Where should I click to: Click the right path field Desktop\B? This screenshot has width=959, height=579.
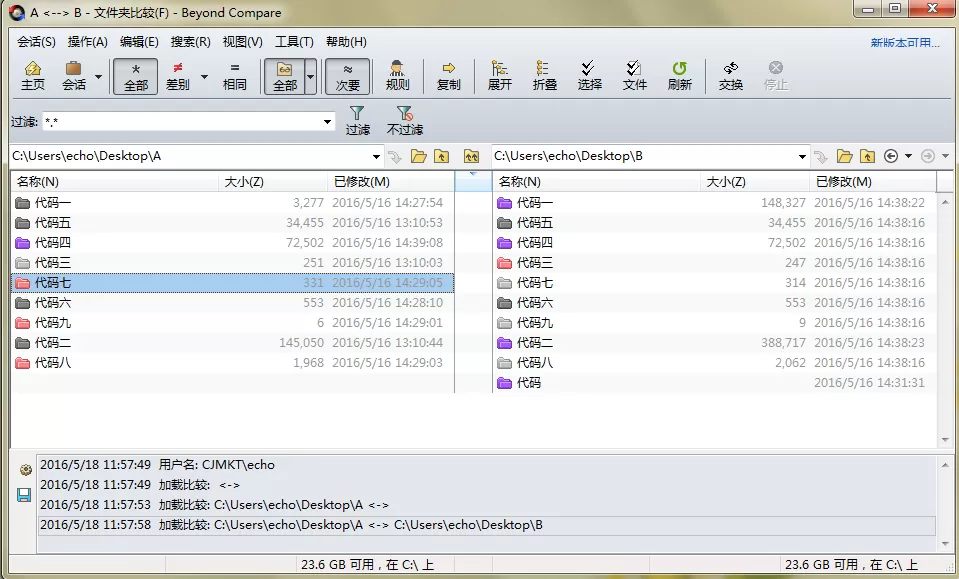(644, 156)
